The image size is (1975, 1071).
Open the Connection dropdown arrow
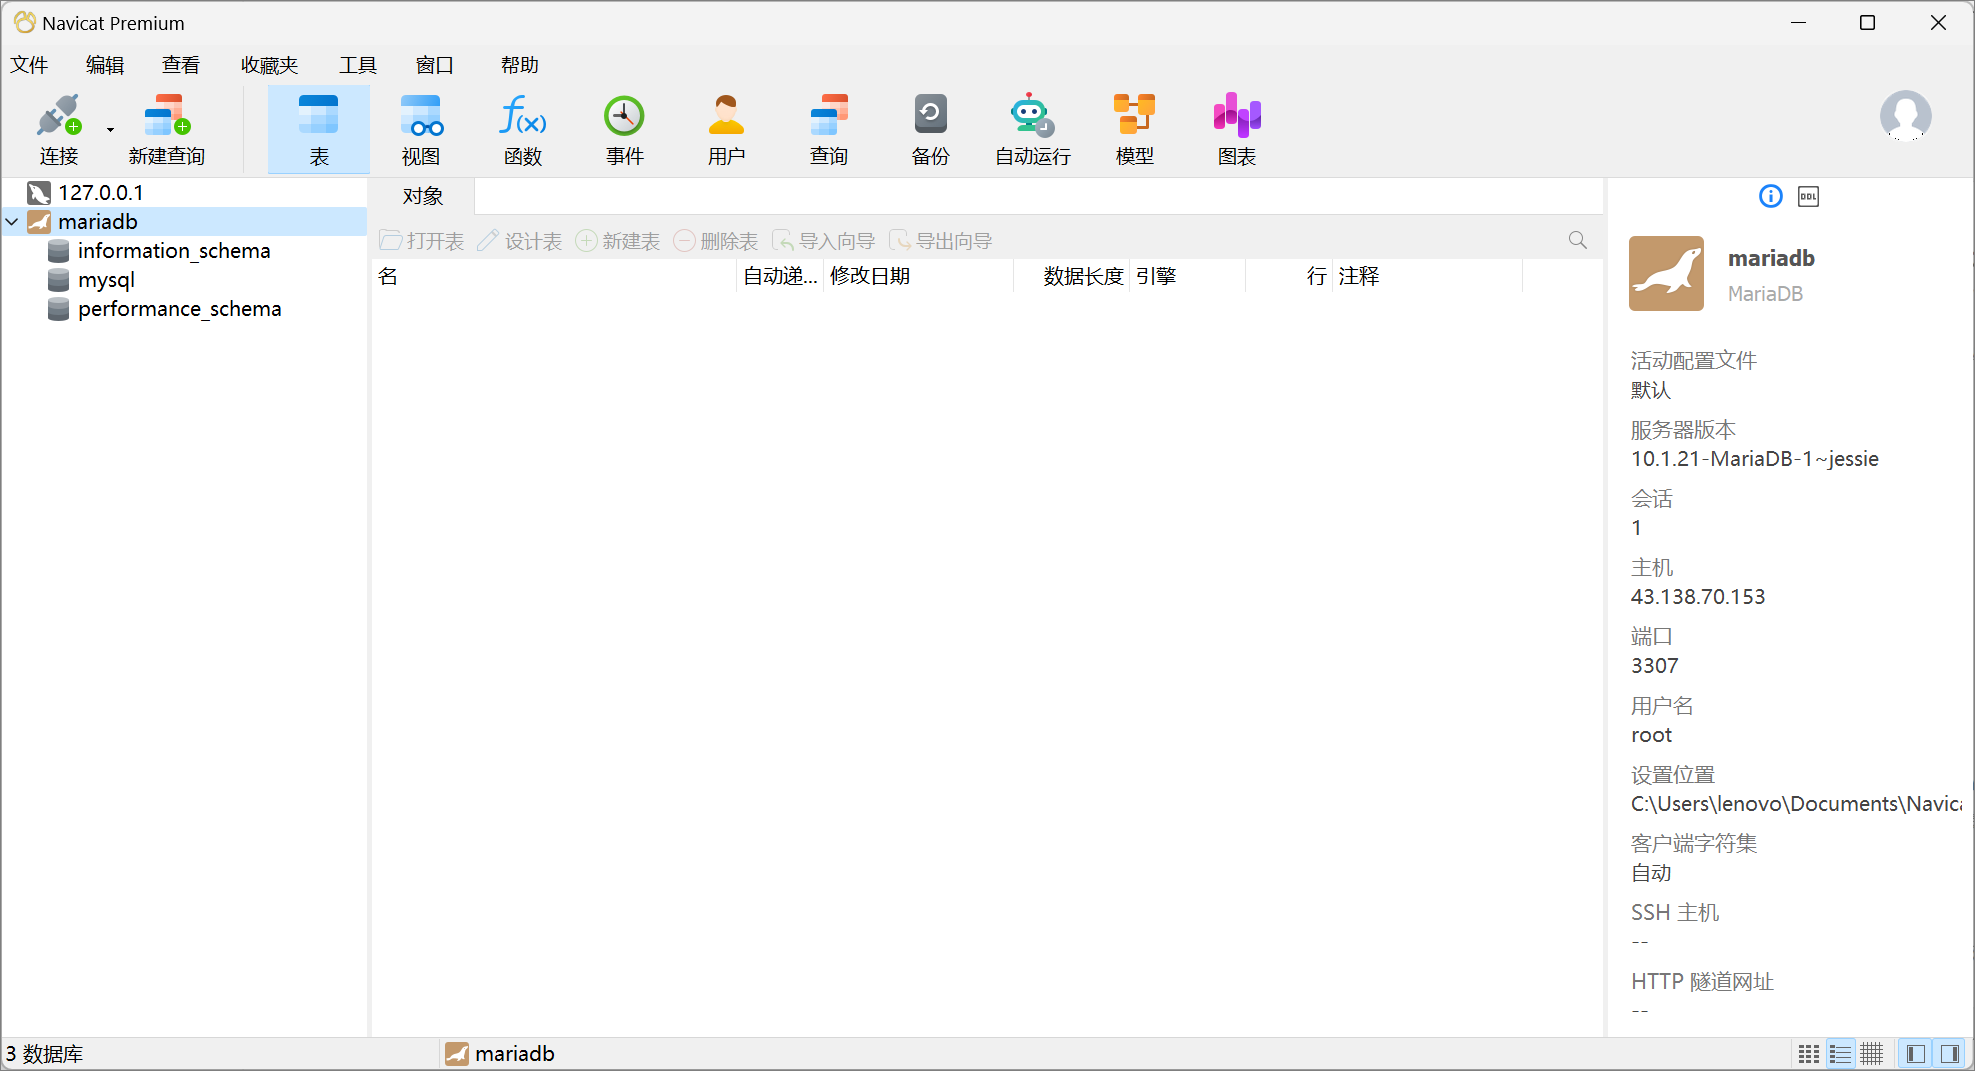click(x=110, y=130)
